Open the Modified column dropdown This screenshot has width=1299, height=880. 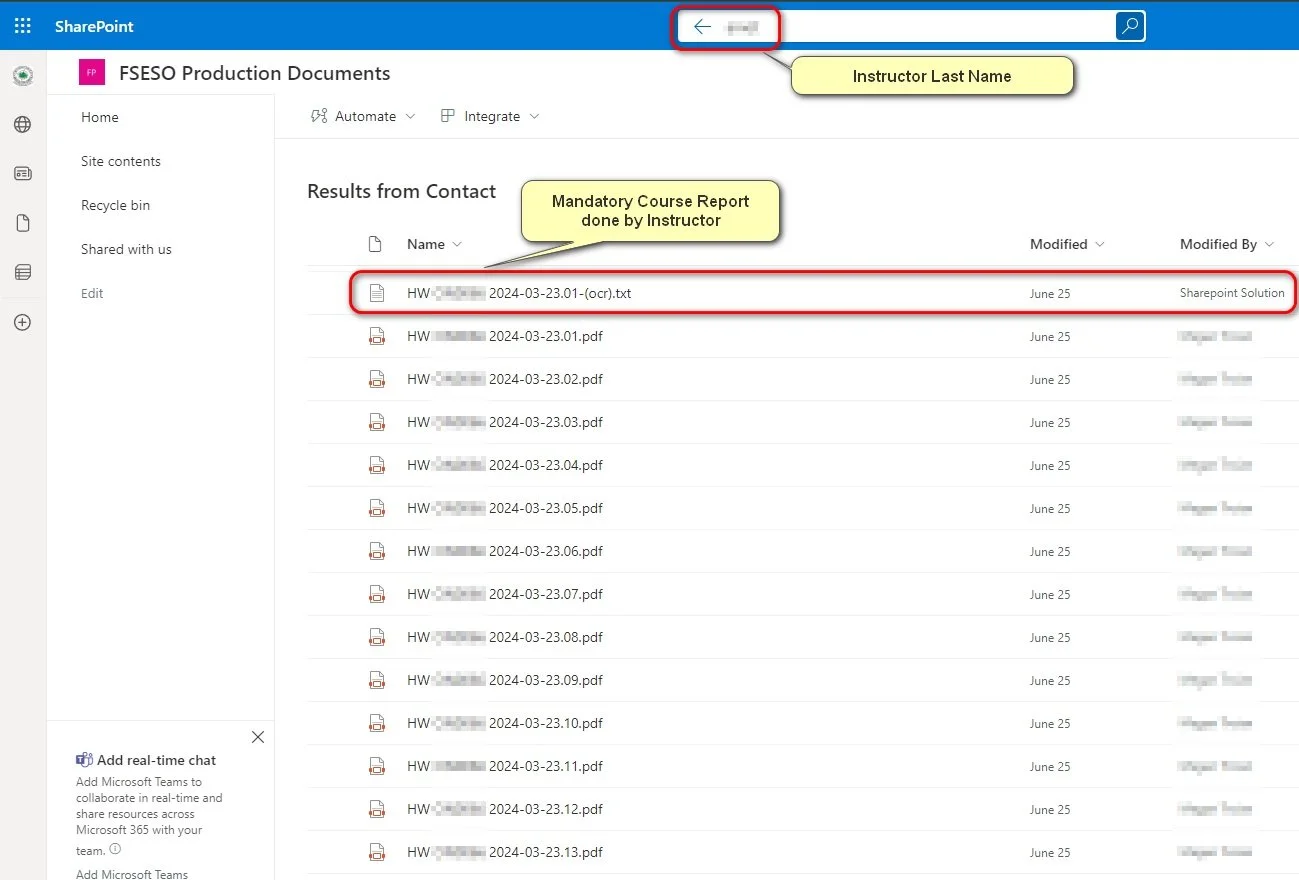coord(1099,244)
